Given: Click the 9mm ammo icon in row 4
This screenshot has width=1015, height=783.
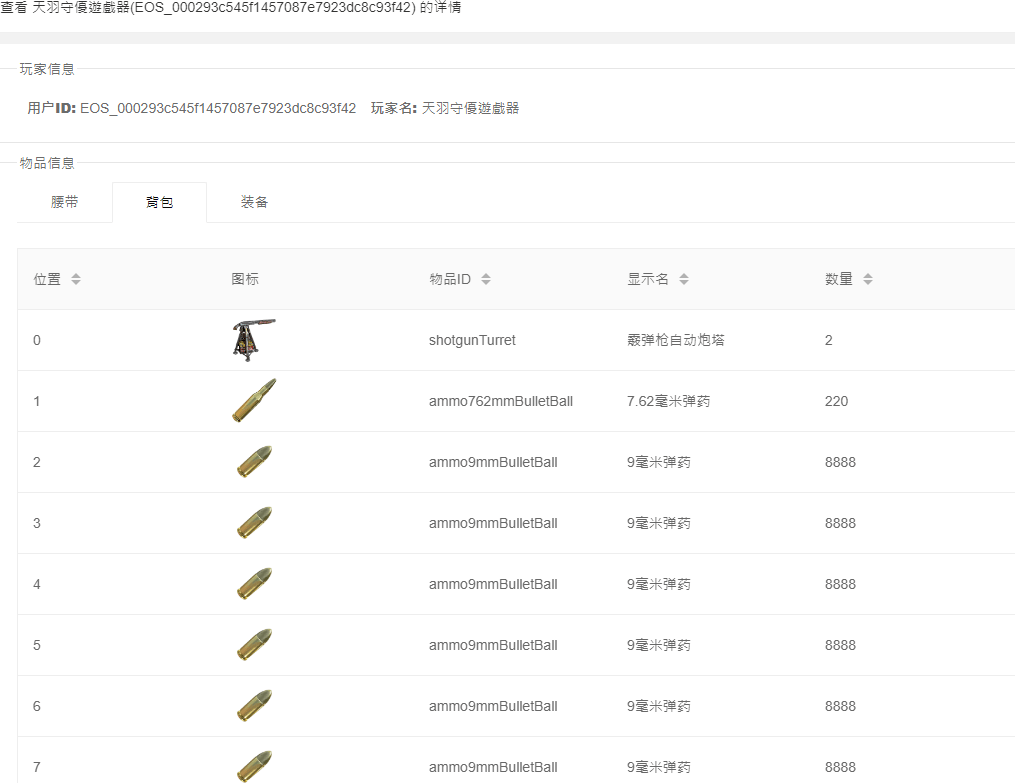Looking at the screenshot, I should [254, 584].
